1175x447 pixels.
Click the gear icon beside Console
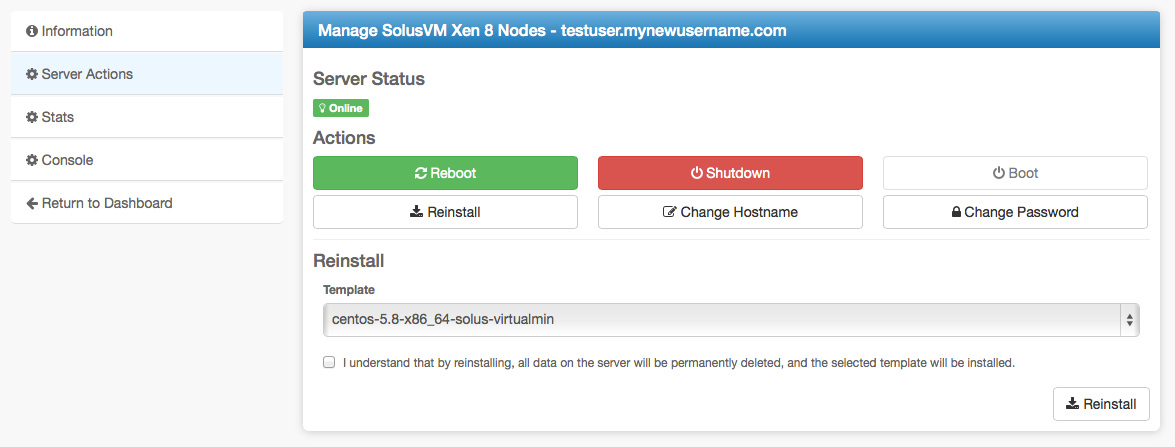point(32,160)
